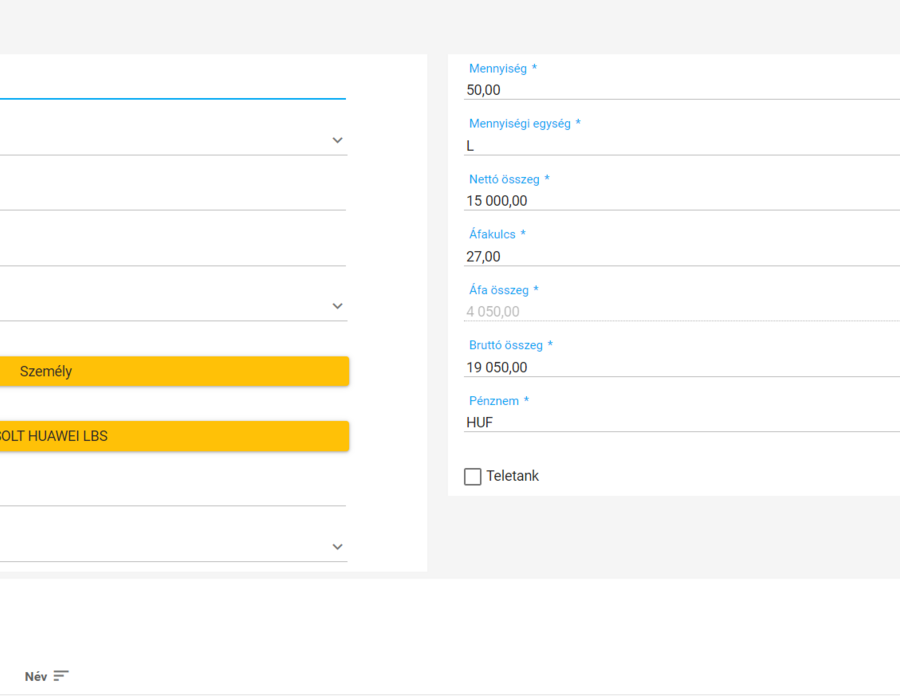Select the yellow HUAWEI LBS button
Viewport: 900px width, 700px height.
(174, 436)
